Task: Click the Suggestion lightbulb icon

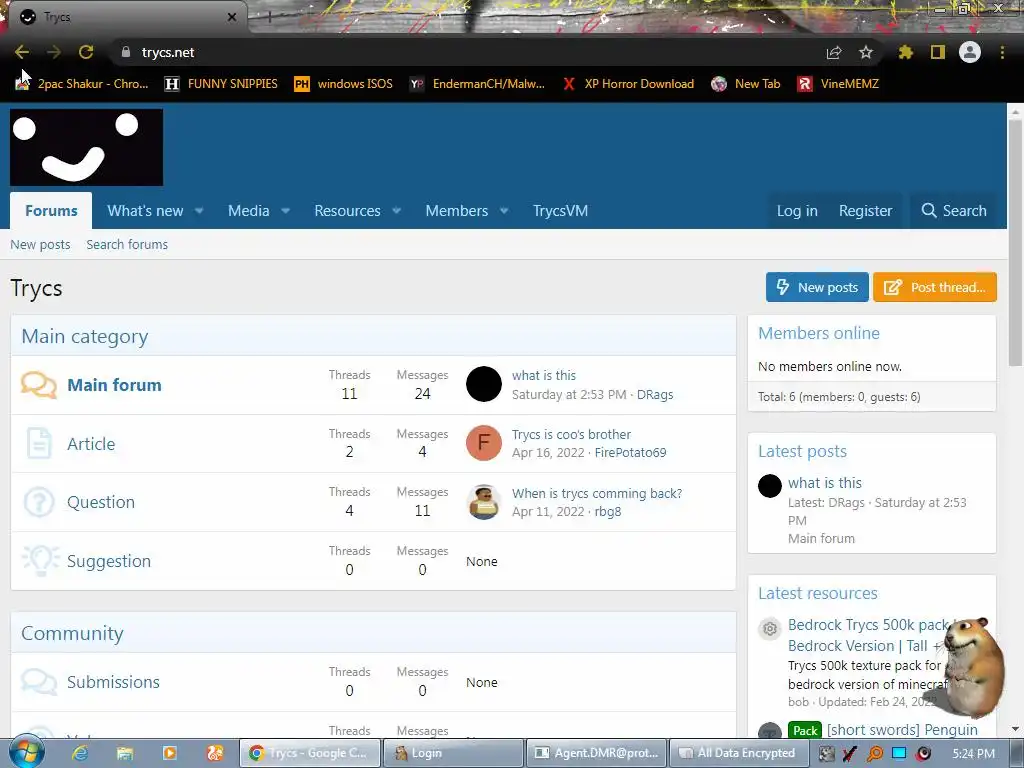Action: point(40,560)
